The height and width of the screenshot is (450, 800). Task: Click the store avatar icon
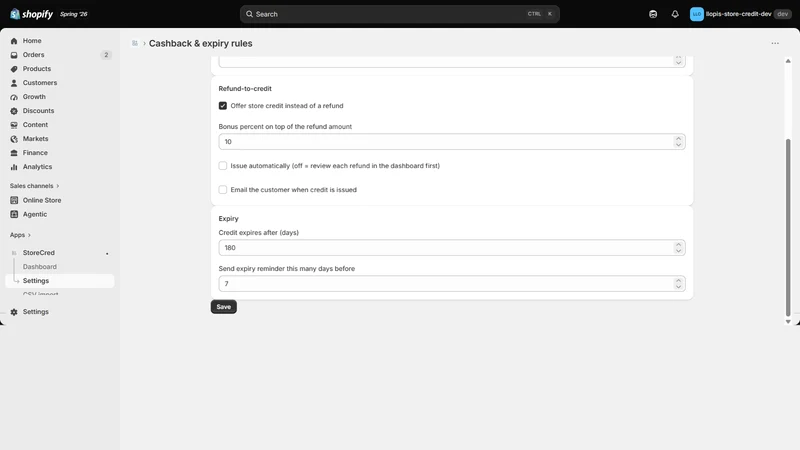pyautogui.click(x=696, y=14)
